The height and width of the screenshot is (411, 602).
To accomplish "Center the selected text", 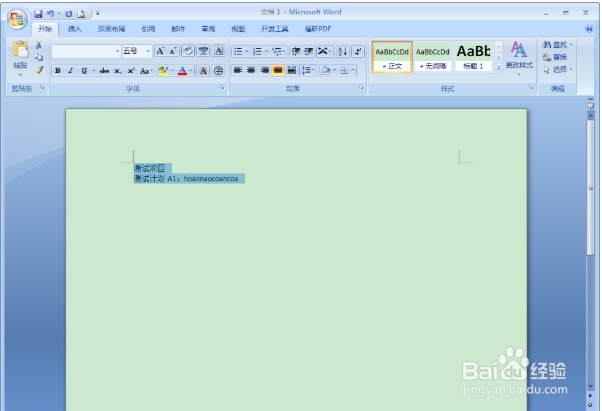I will pos(251,70).
